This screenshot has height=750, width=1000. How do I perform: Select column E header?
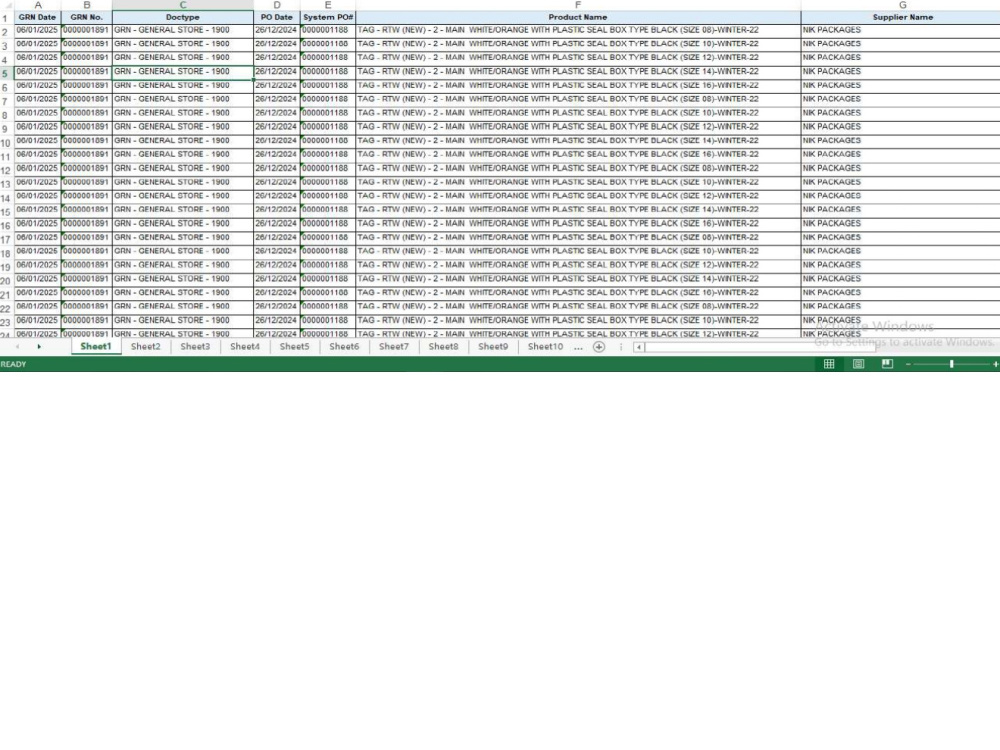pos(328,5)
